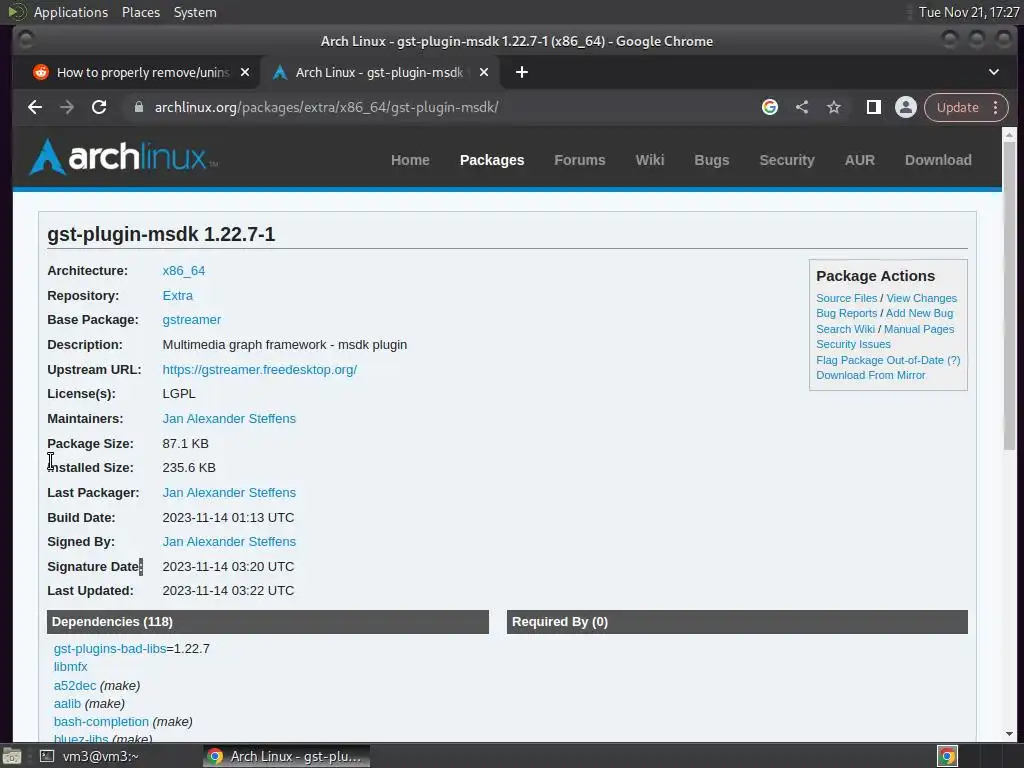Screen dimensions: 1024x768
Task: Open the gstreamer base package link
Action: pos(191,320)
